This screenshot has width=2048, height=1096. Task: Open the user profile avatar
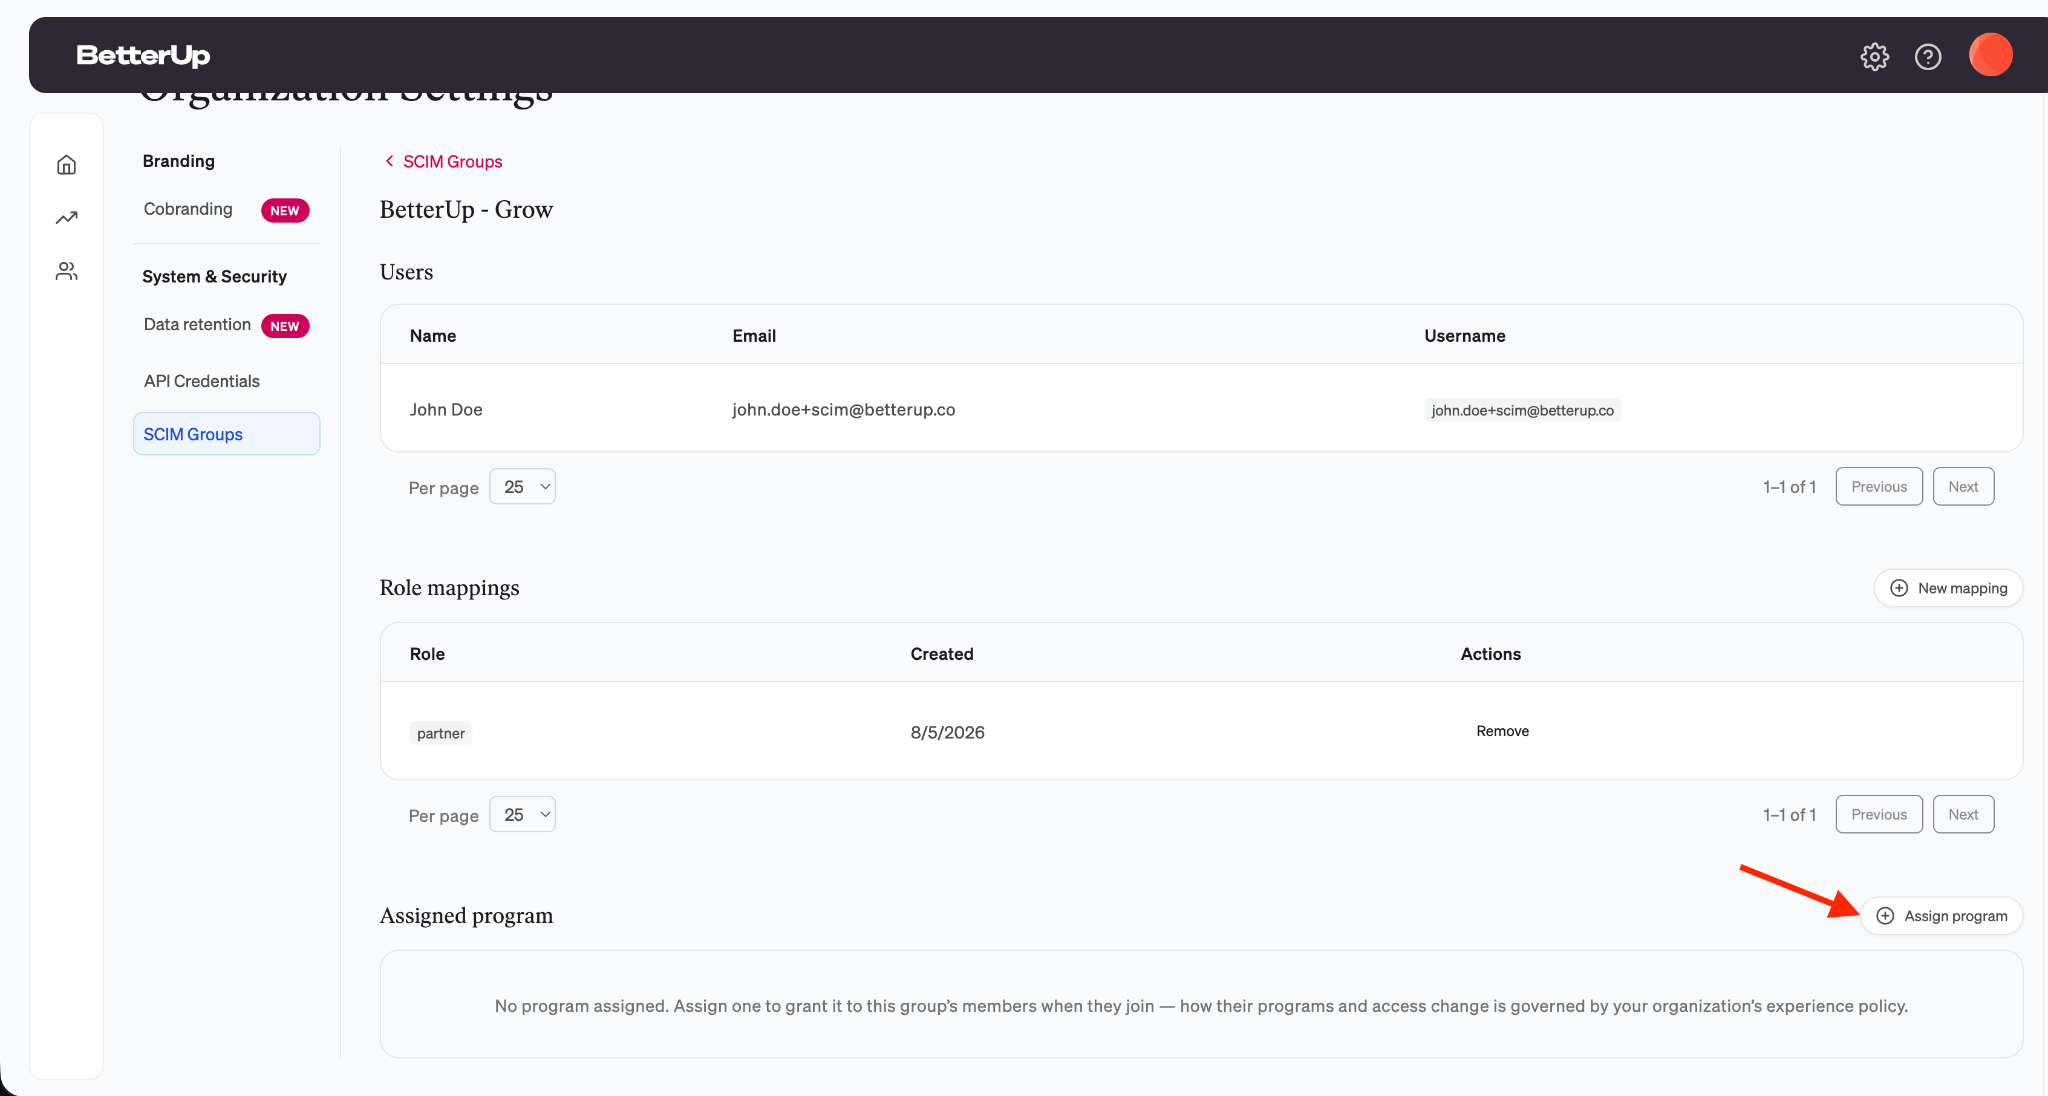[x=1991, y=55]
